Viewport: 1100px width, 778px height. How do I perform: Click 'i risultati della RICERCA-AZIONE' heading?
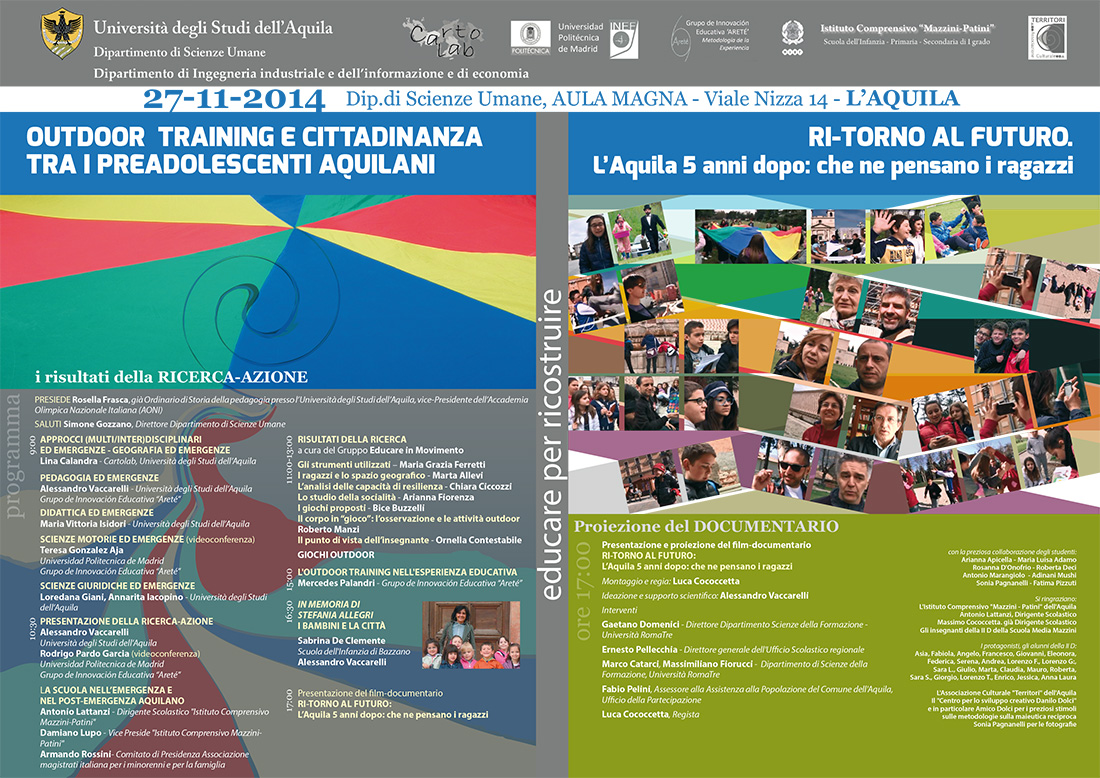coord(171,377)
